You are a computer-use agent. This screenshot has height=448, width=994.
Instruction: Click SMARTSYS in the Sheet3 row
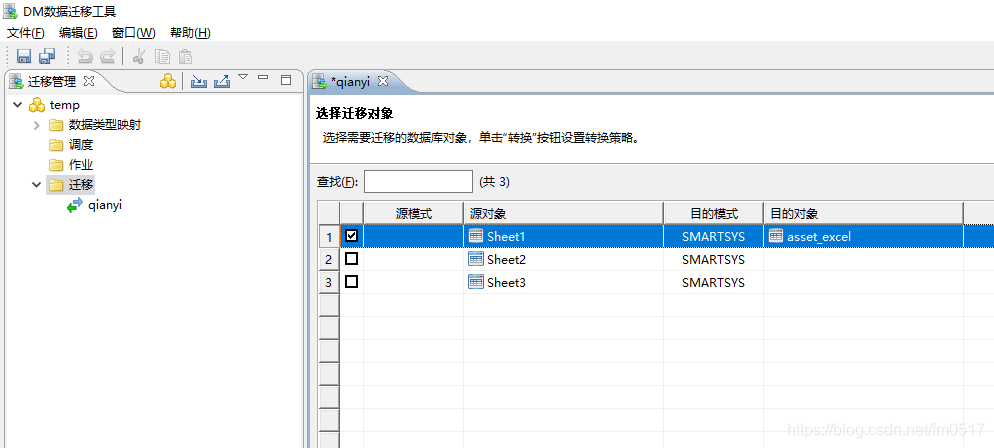tap(713, 283)
